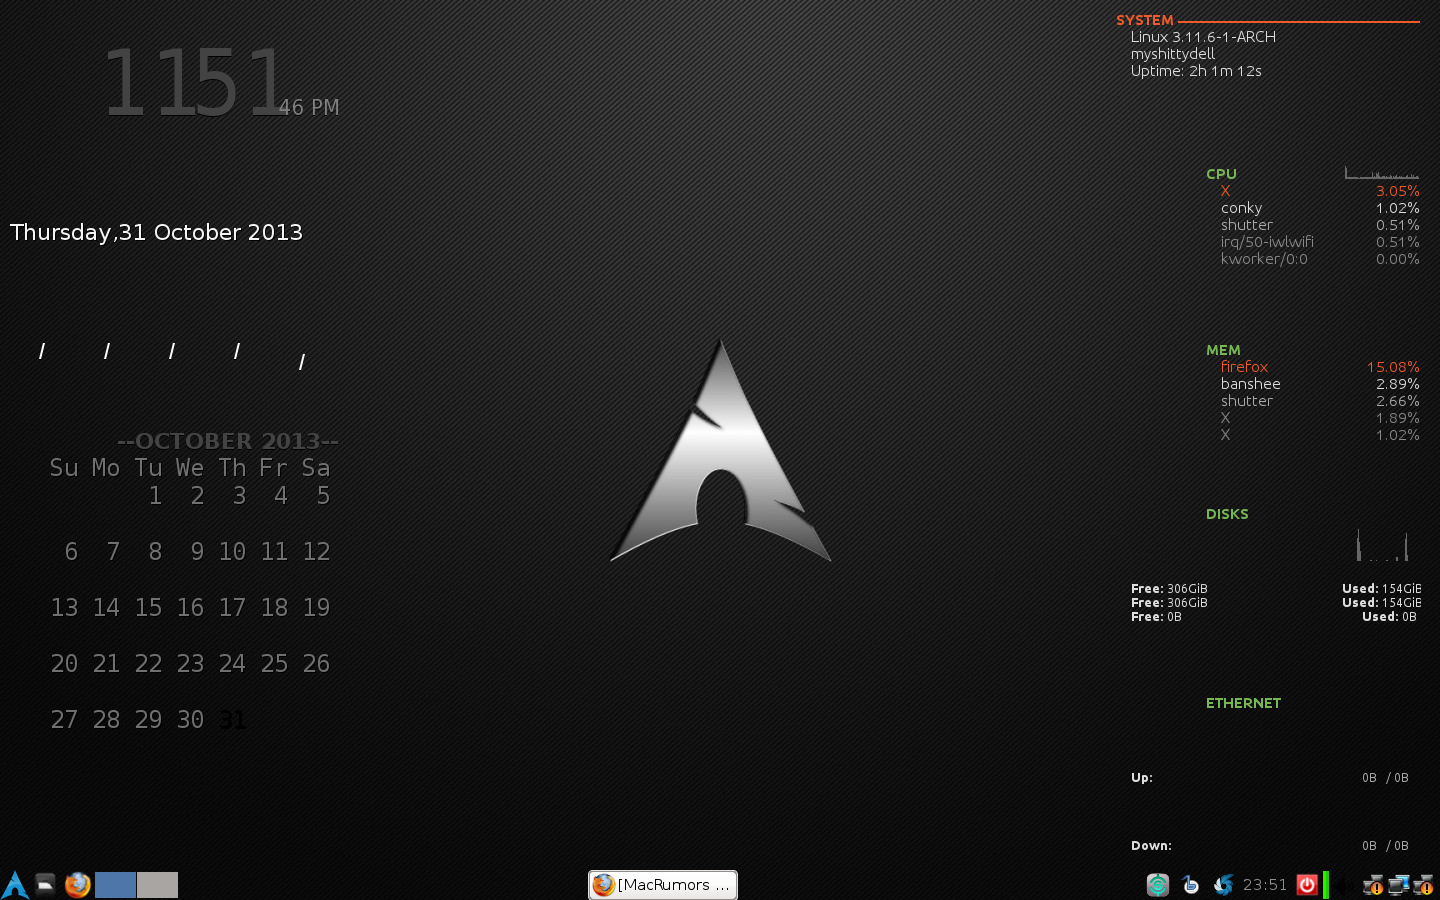Open the Banshee tray icon
Image resolution: width=1440 pixels, height=900 pixels.
[x=1190, y=885]
